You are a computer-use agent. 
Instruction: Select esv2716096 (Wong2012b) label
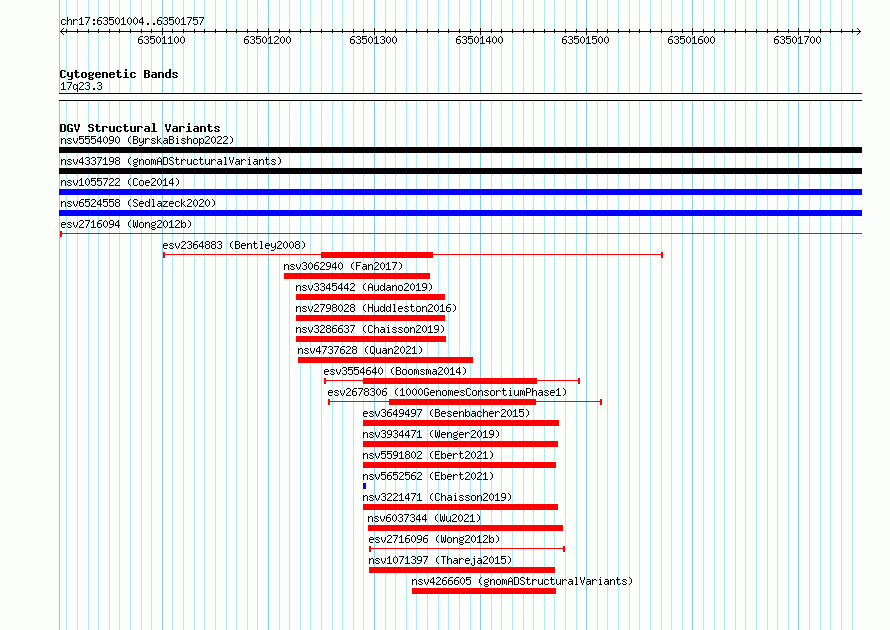pos(434,539)
